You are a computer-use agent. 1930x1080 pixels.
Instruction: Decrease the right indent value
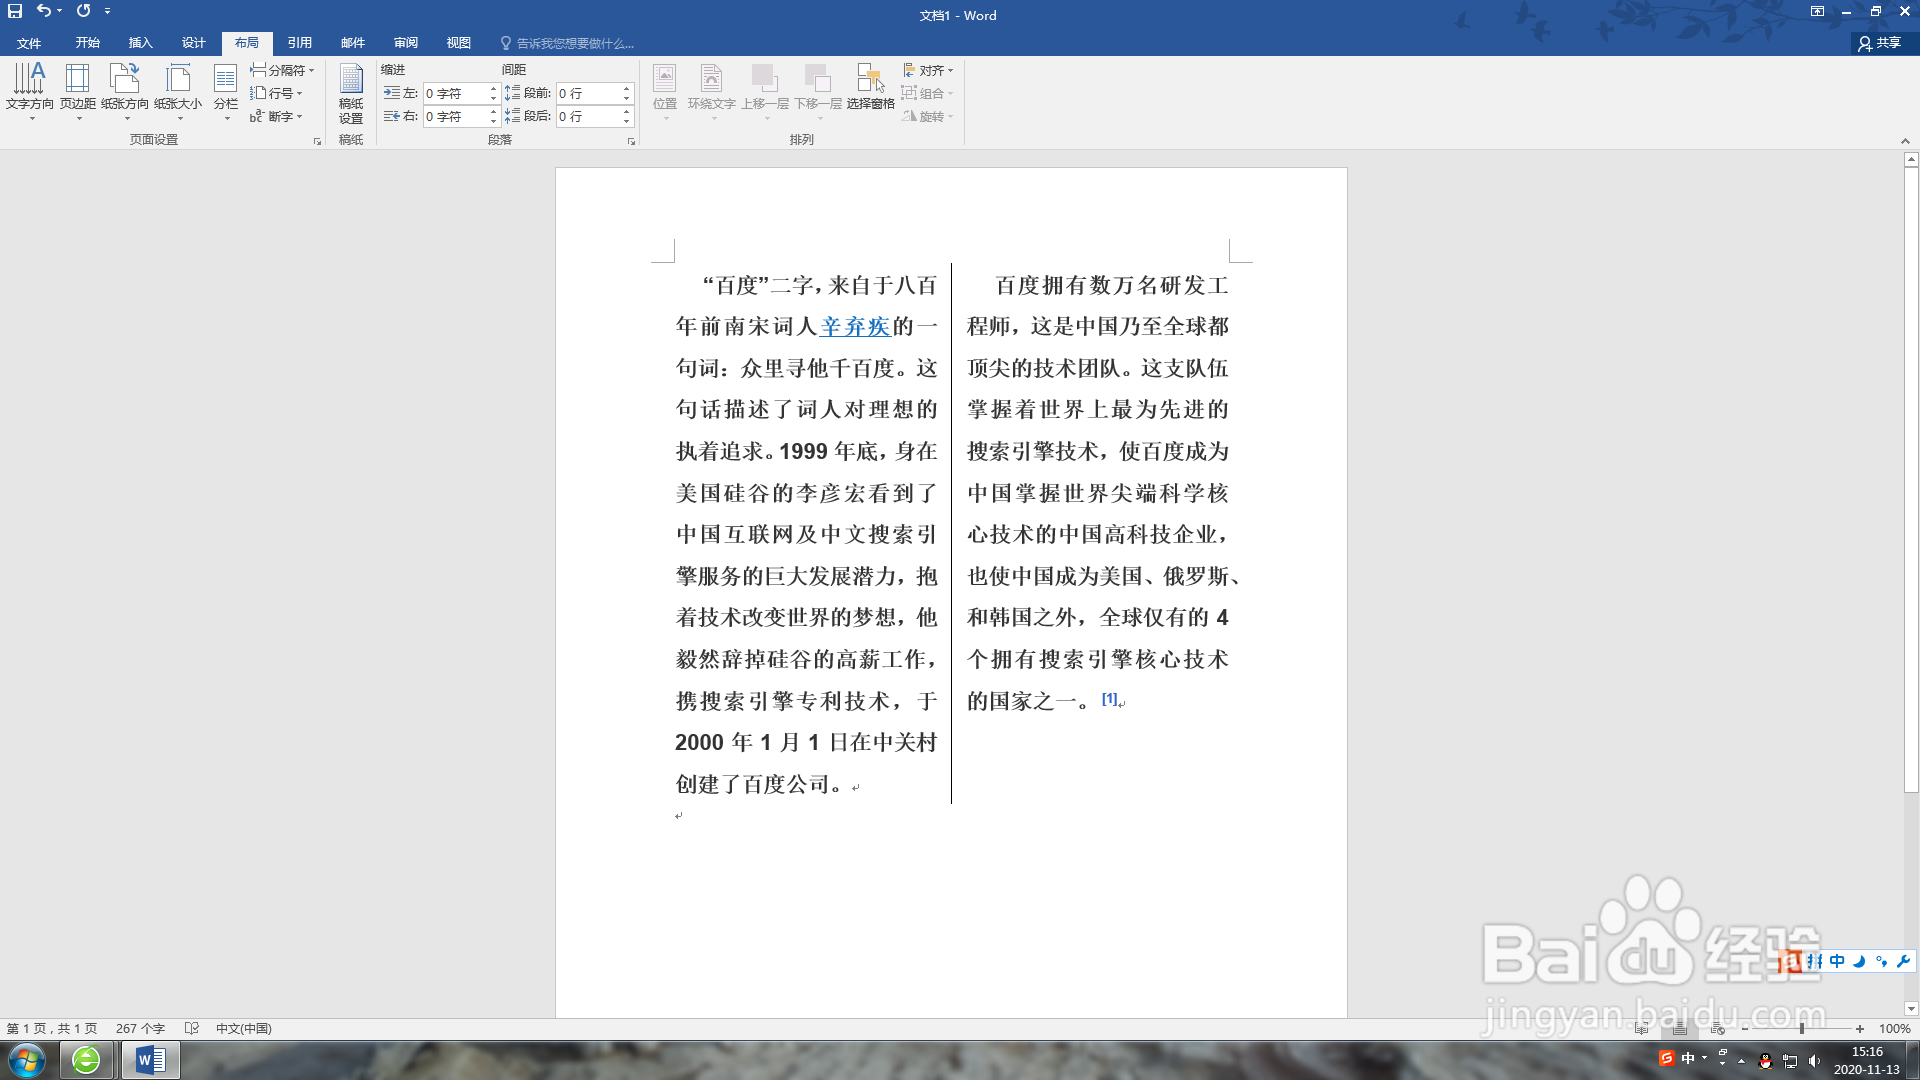[494, 121]
